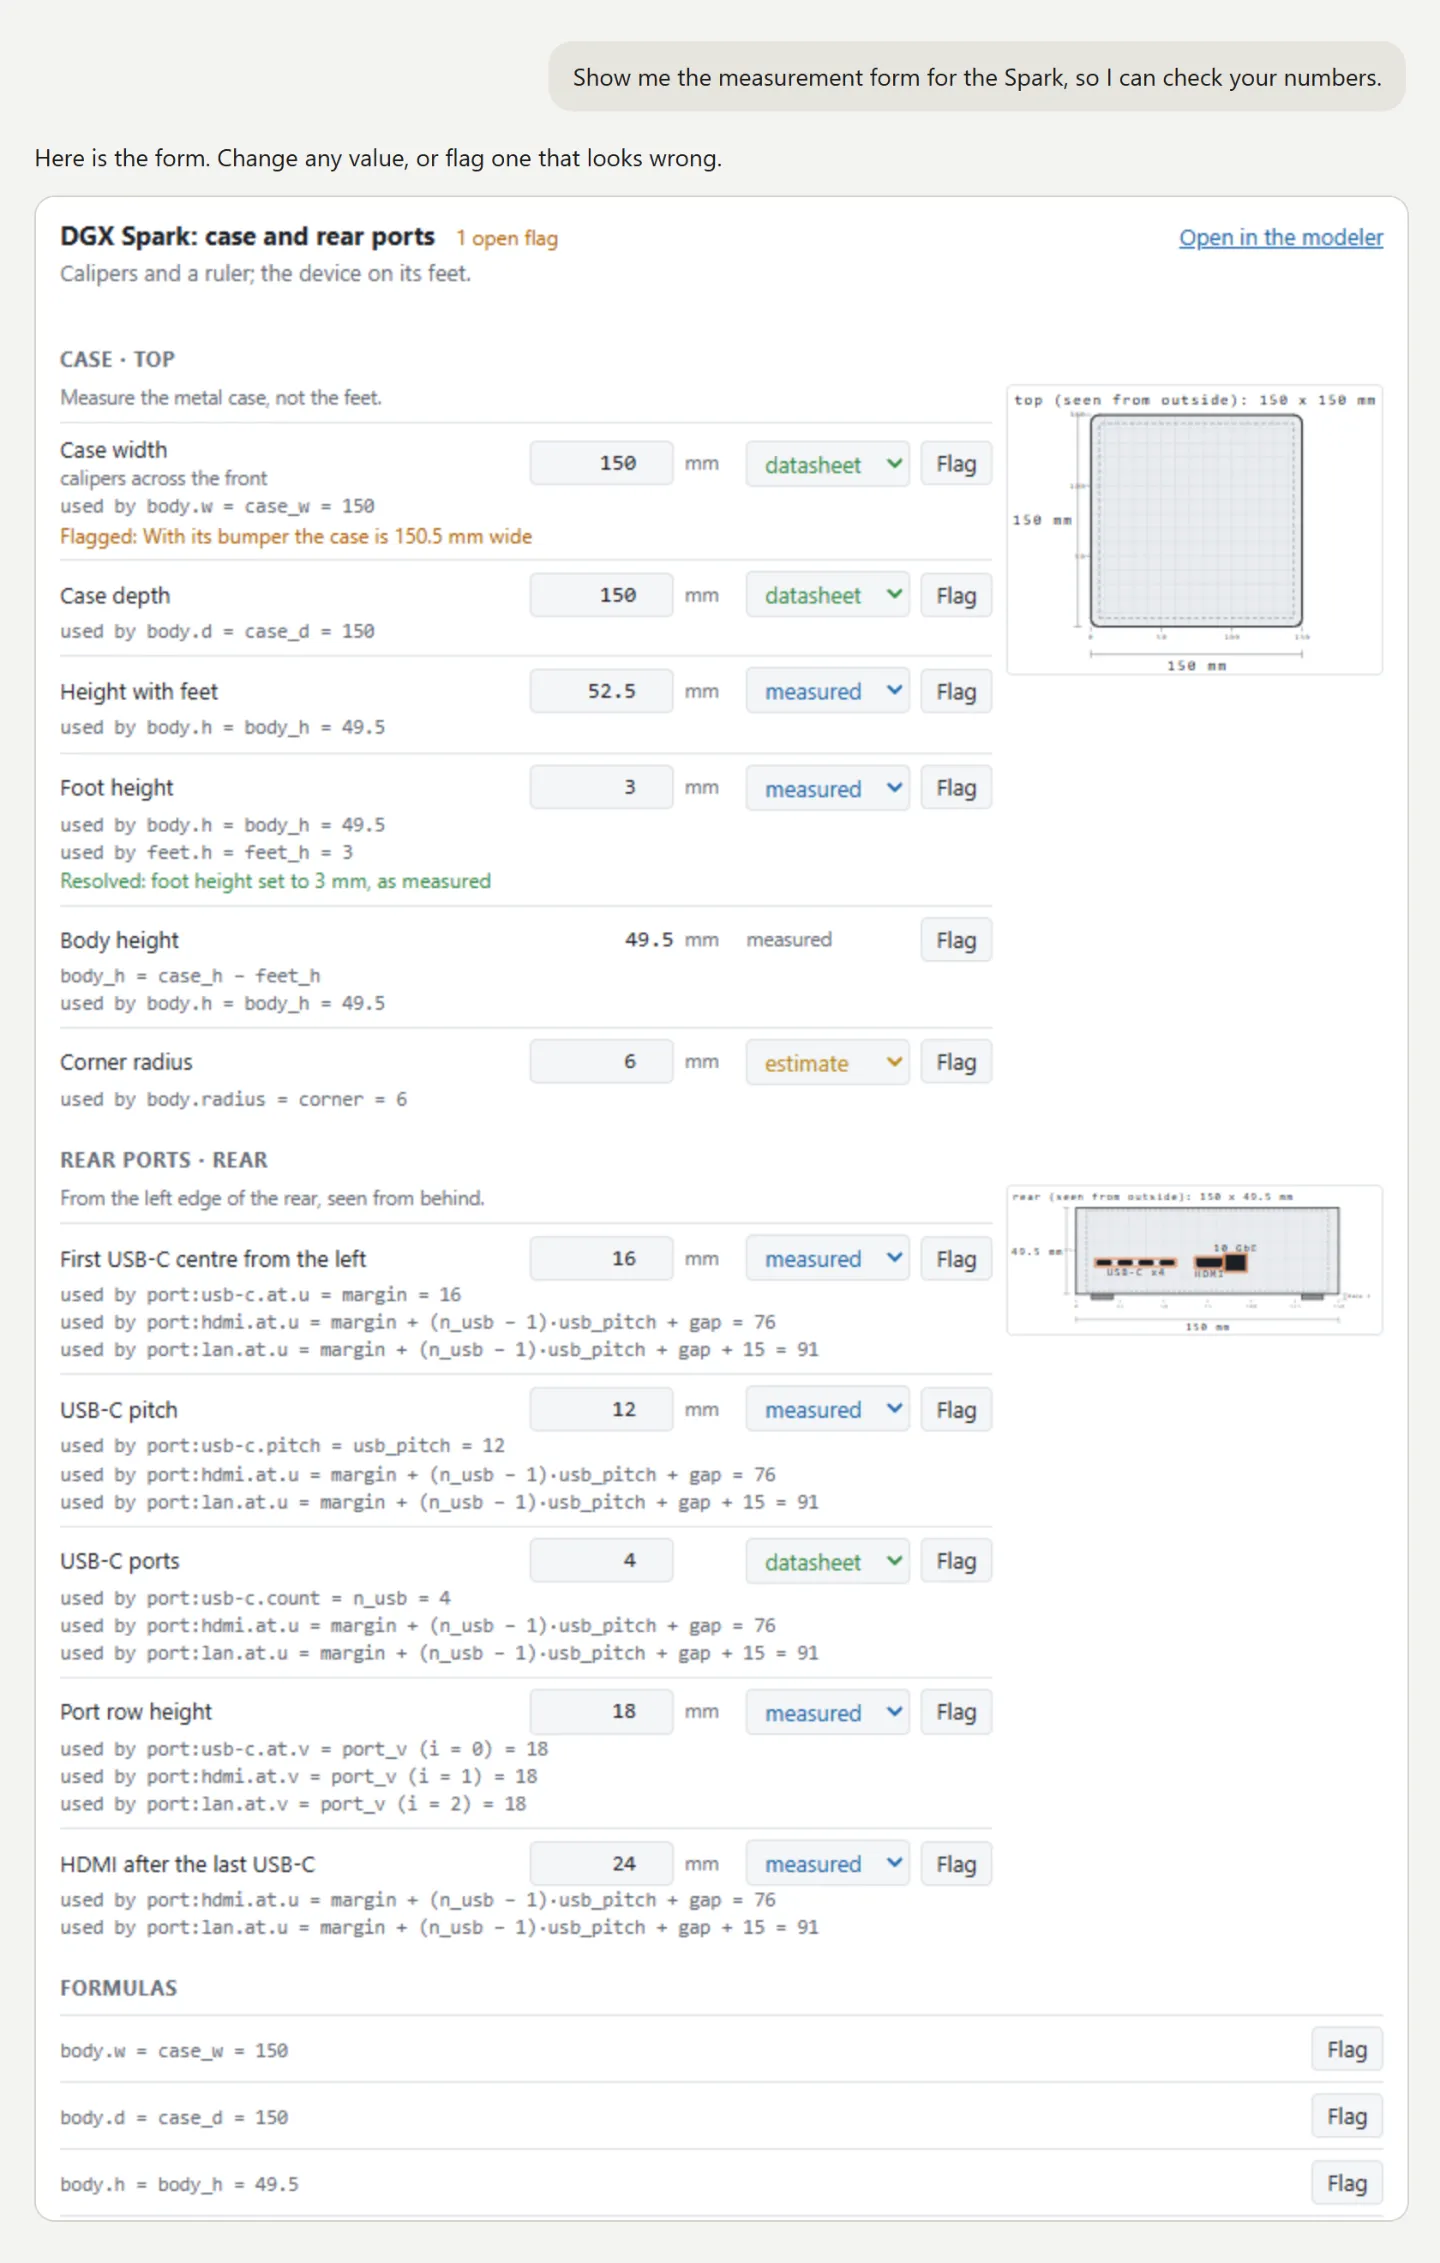This screenshot has height=2263, width=1440.
Task: Open the top view case diagram
Action: tap(1194, 530)
